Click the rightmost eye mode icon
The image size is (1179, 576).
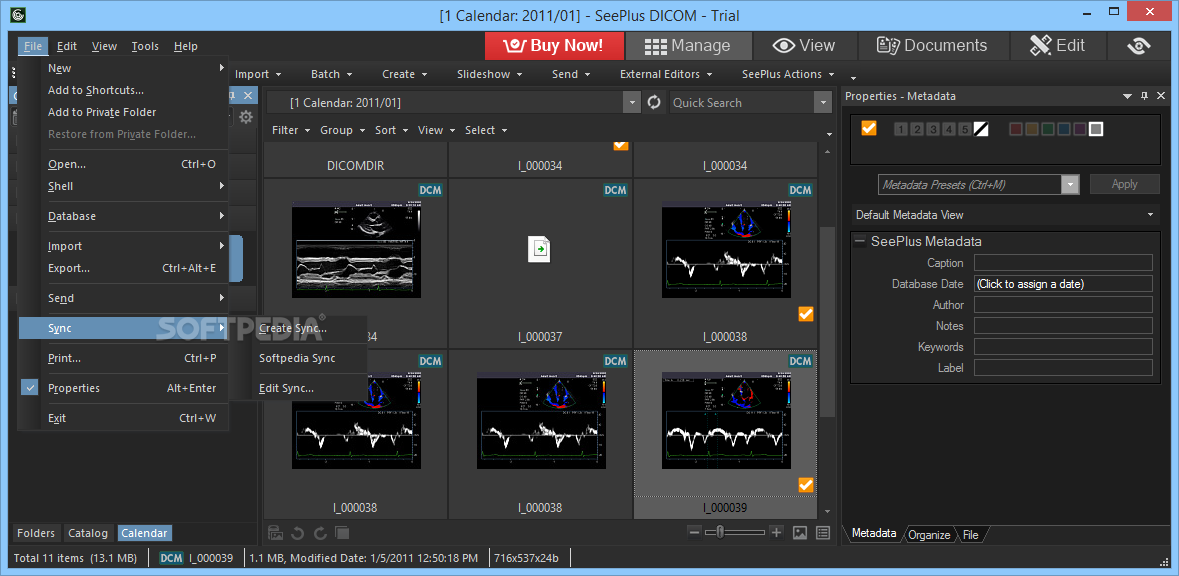pyautogui.click(x=1138, y=46)
